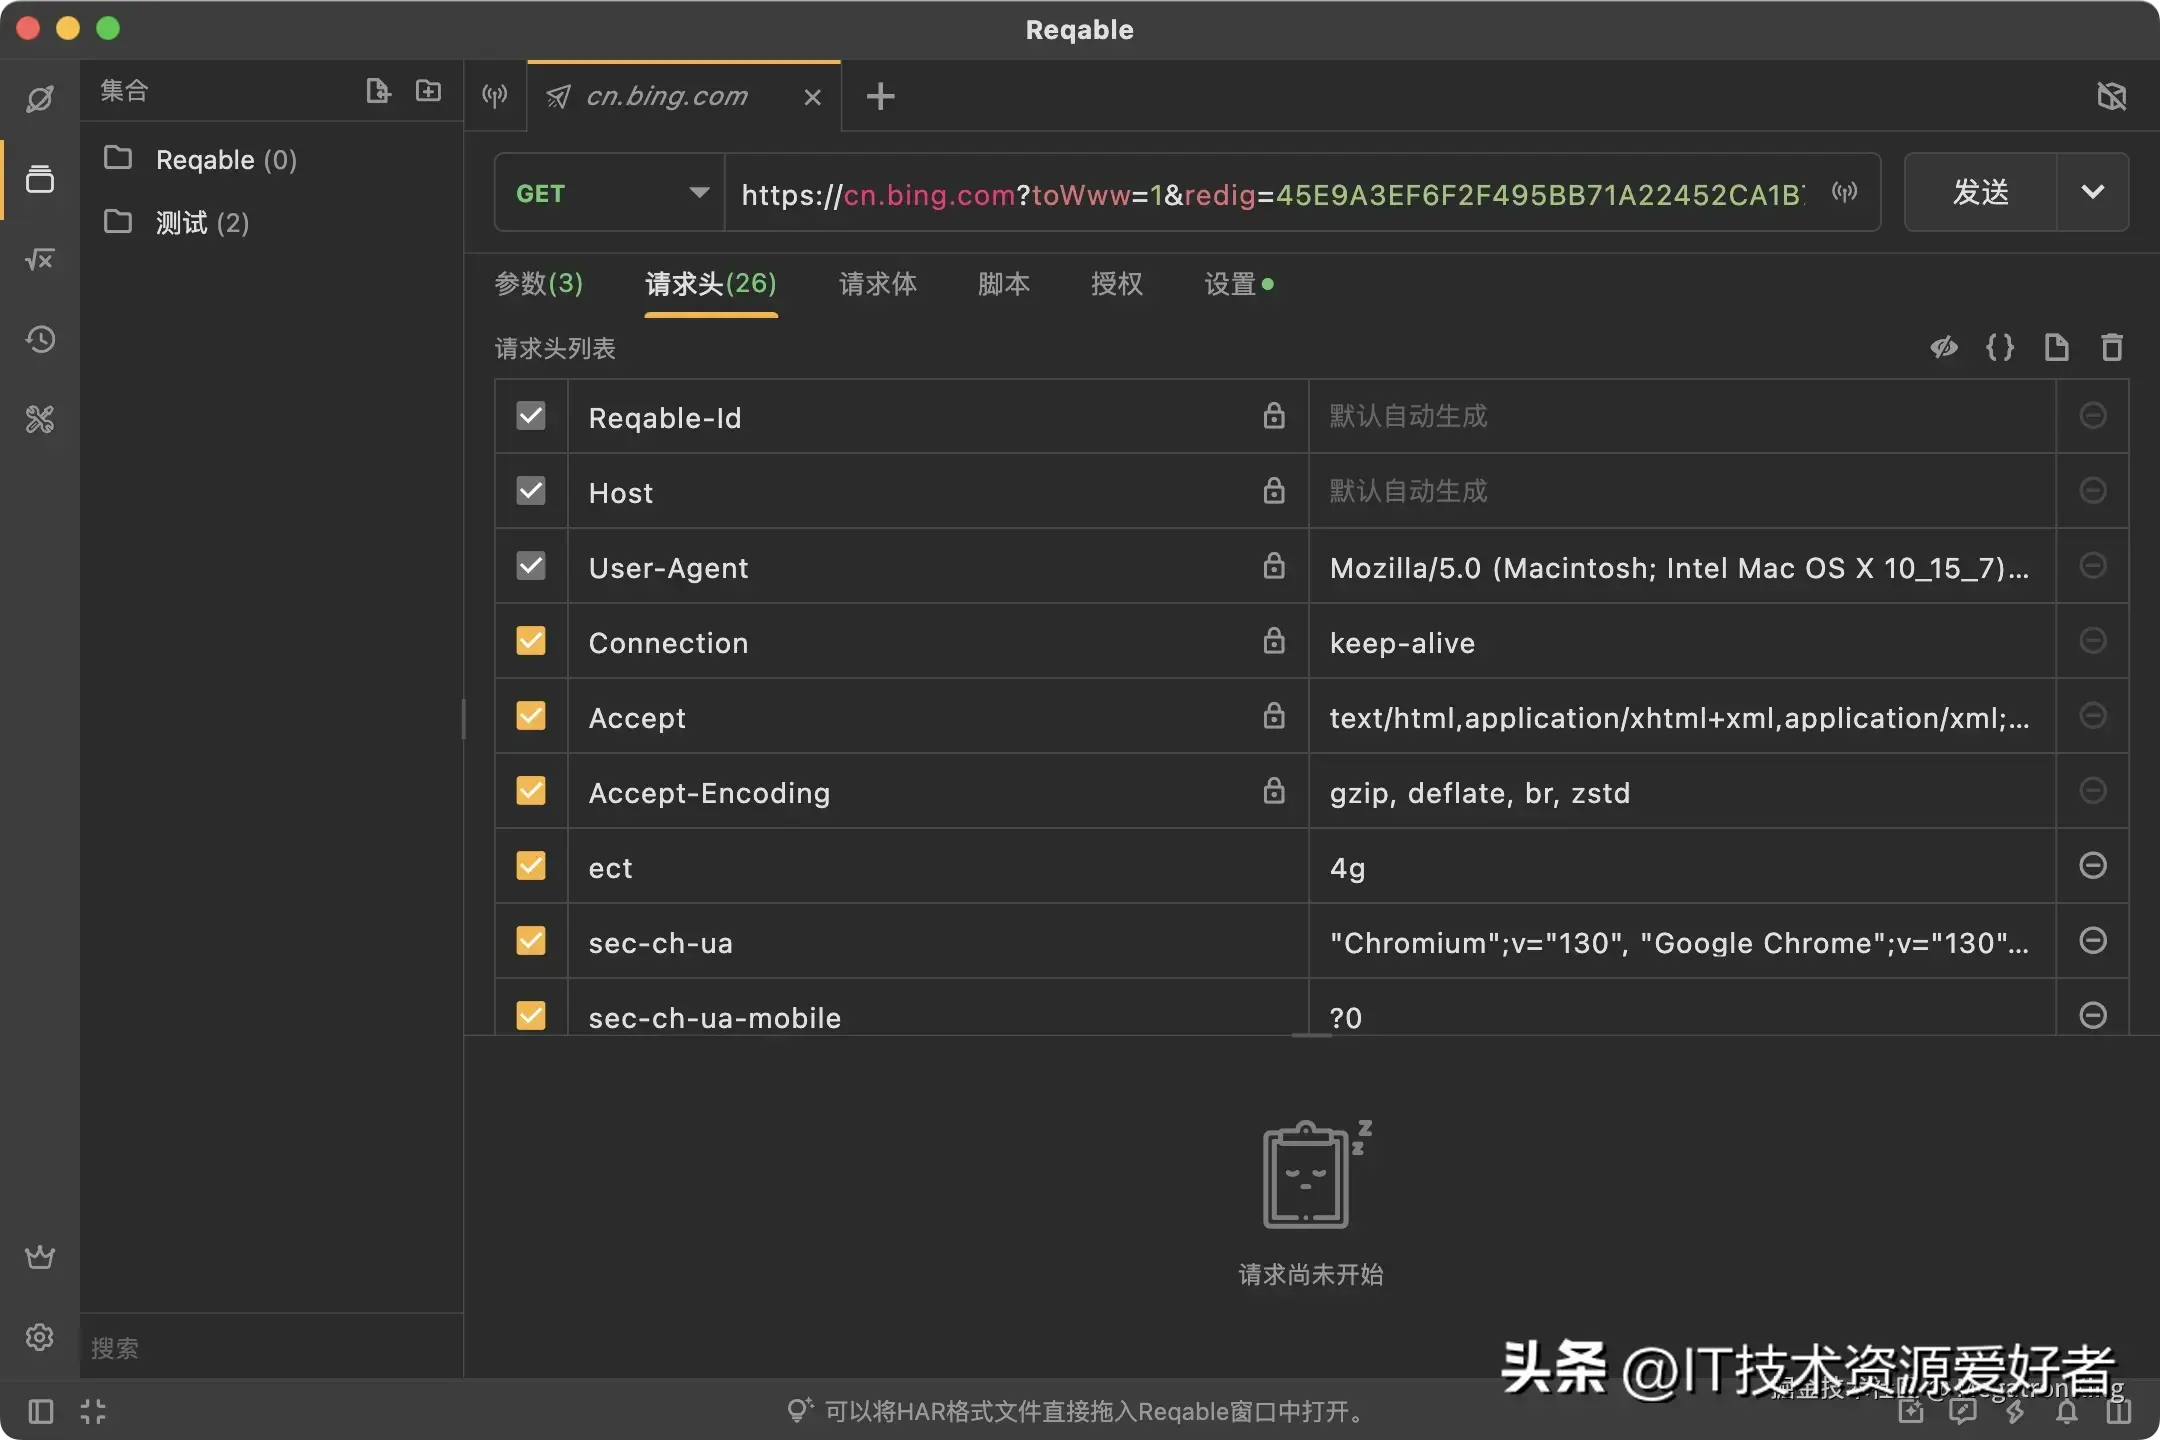The image size is (2160, 1440).
Task: Uncheck the Accept header
Action: (531, 716)
